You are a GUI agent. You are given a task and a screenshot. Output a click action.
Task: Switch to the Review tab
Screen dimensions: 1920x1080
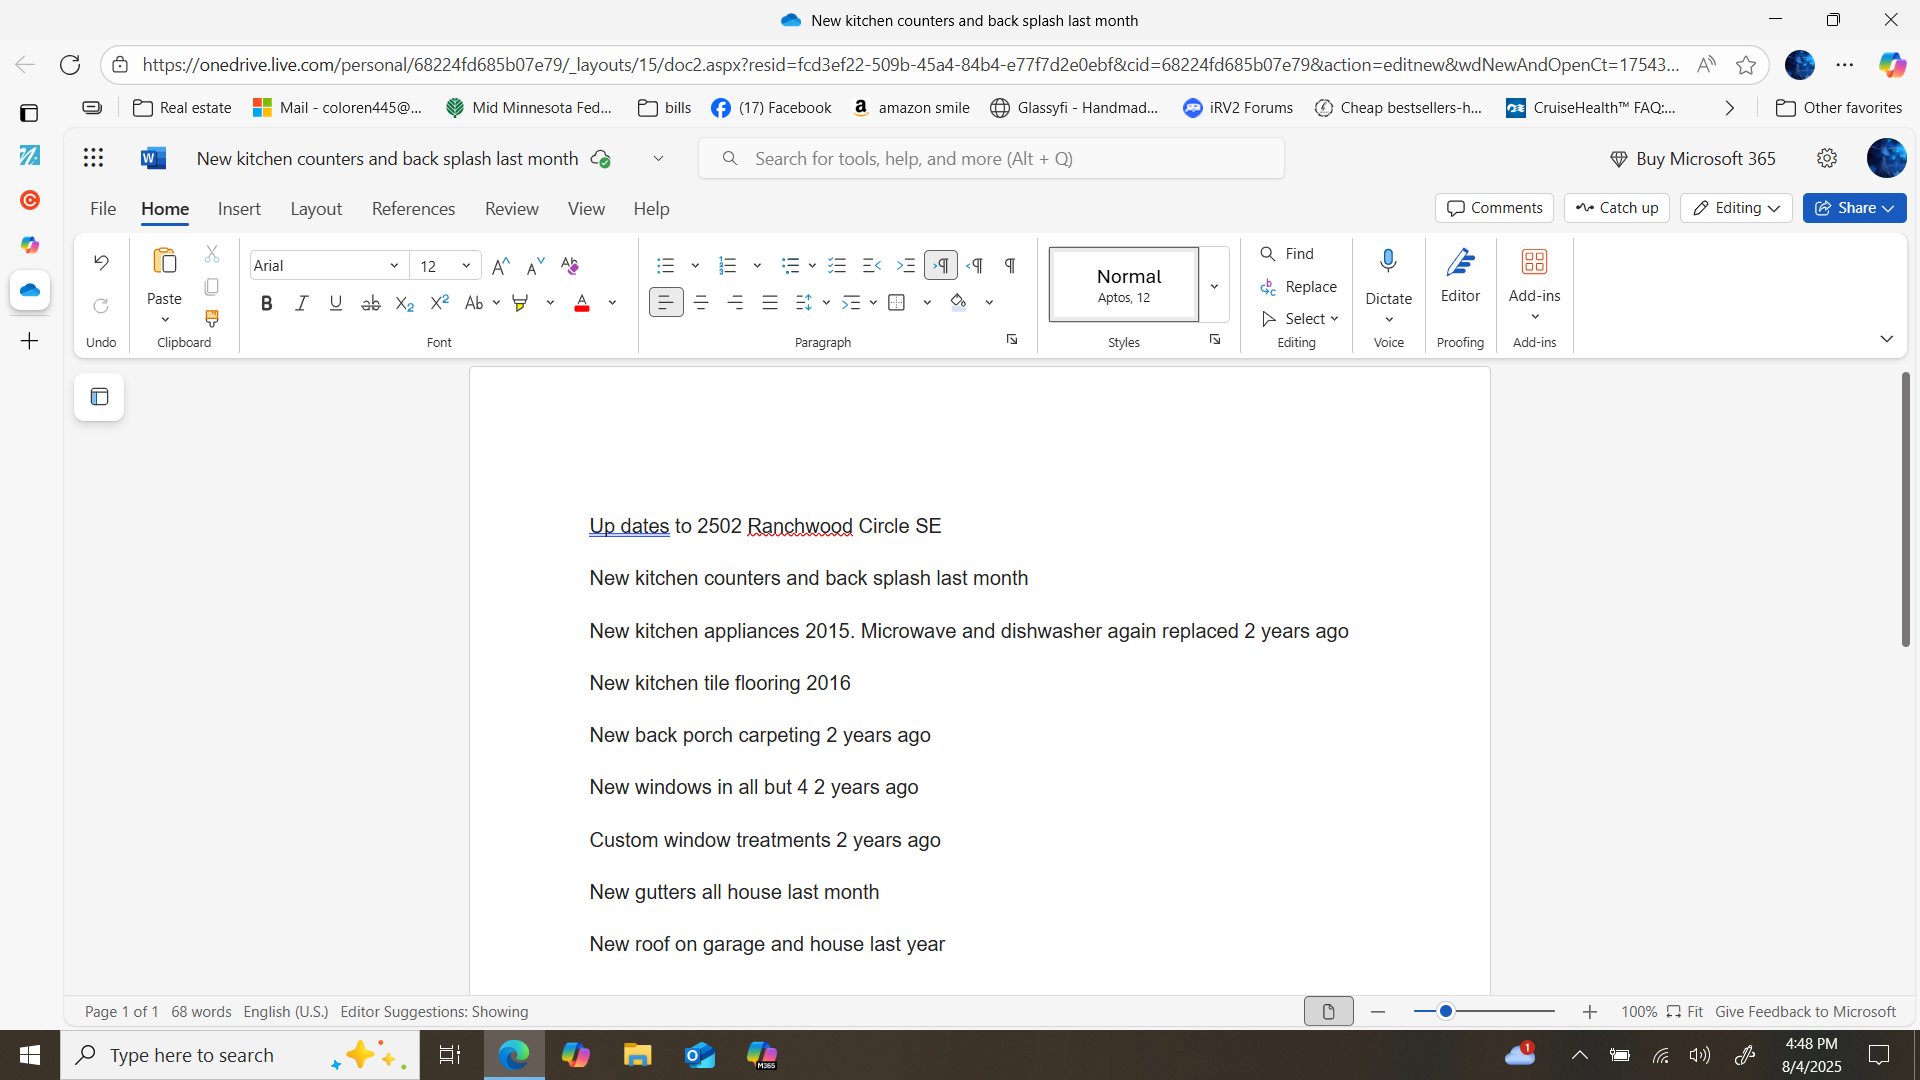(x=511, y=209)
